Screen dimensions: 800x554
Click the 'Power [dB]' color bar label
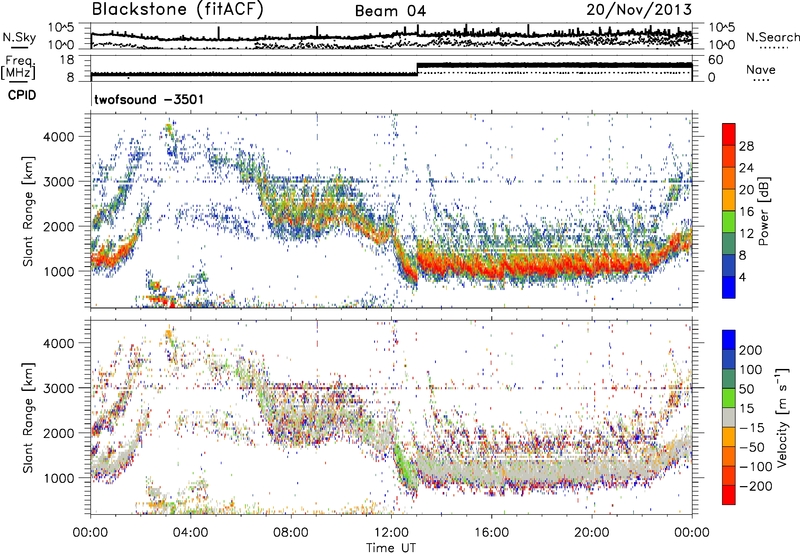click(763, 211)
